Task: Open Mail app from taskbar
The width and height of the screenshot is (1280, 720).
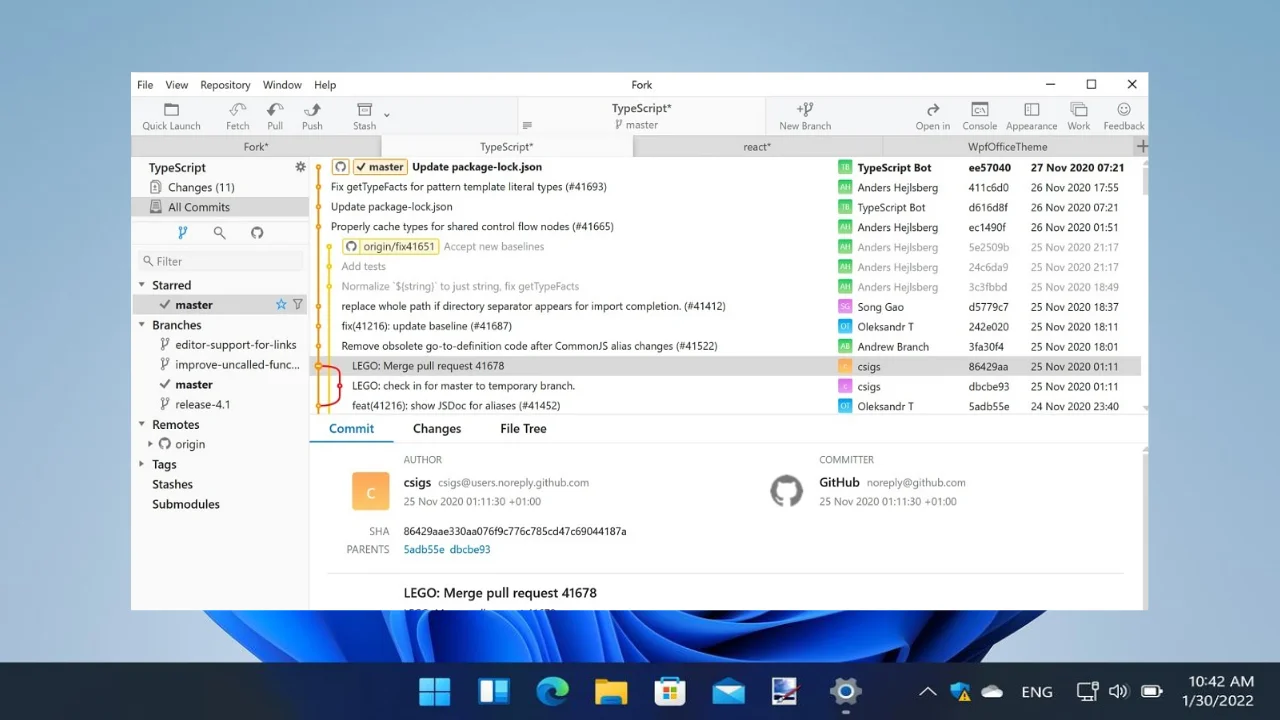Action: (x=728, y=691)
